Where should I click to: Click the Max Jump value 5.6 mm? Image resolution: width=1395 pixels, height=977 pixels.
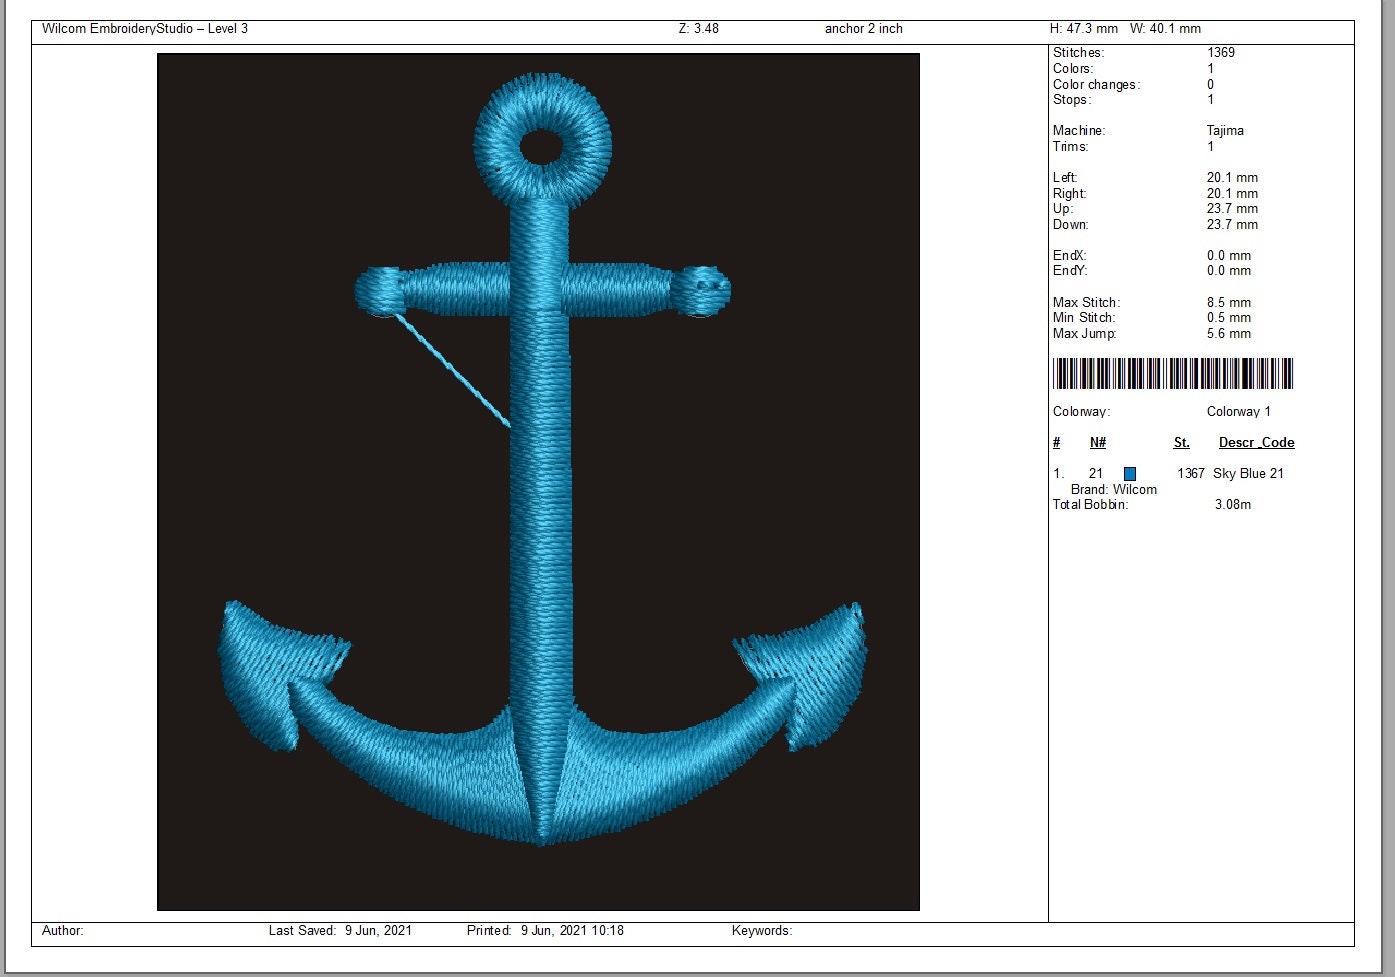coord(1229,334)
